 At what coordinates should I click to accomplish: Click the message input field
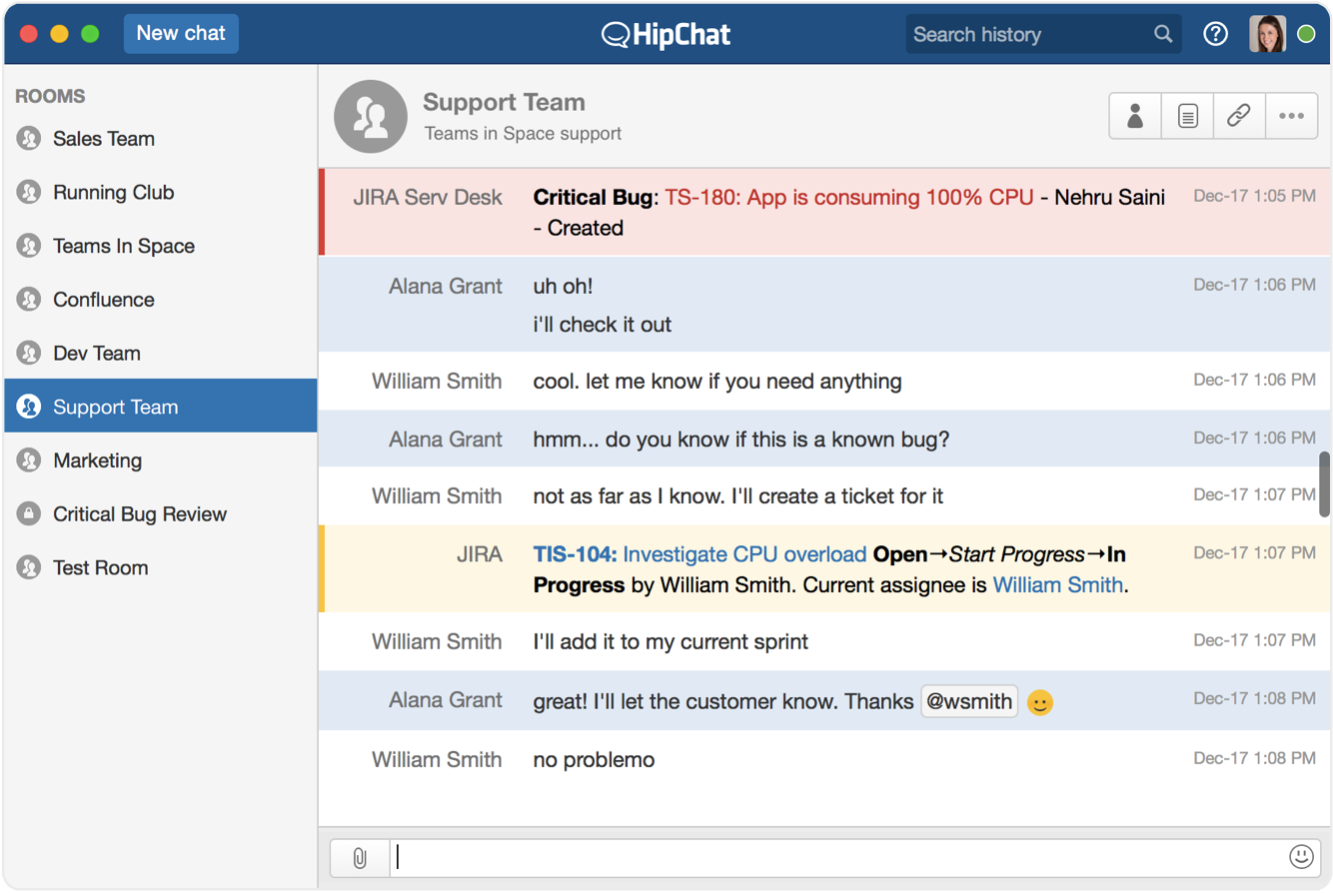pyautogui.click(x=837, y=857)
